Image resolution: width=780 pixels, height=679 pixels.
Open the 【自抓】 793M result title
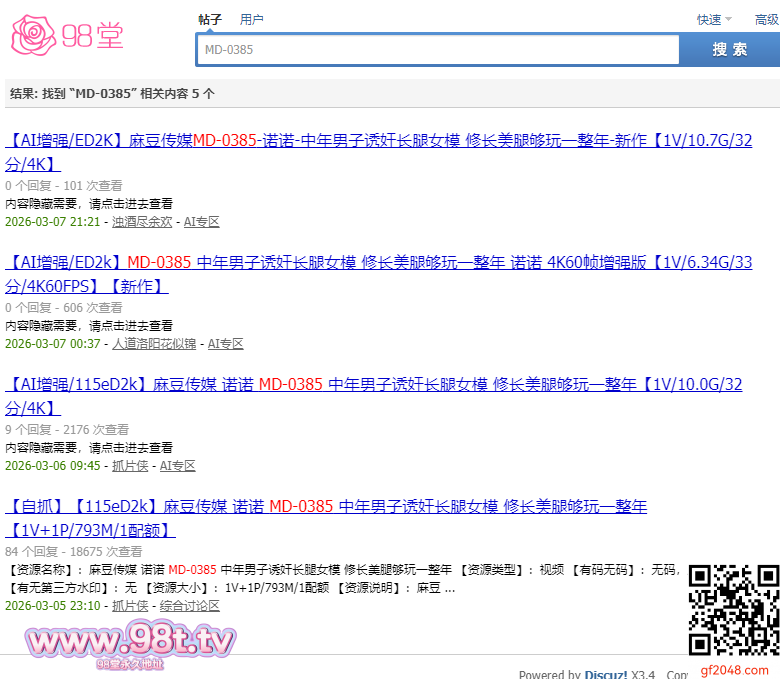[326, 518]
